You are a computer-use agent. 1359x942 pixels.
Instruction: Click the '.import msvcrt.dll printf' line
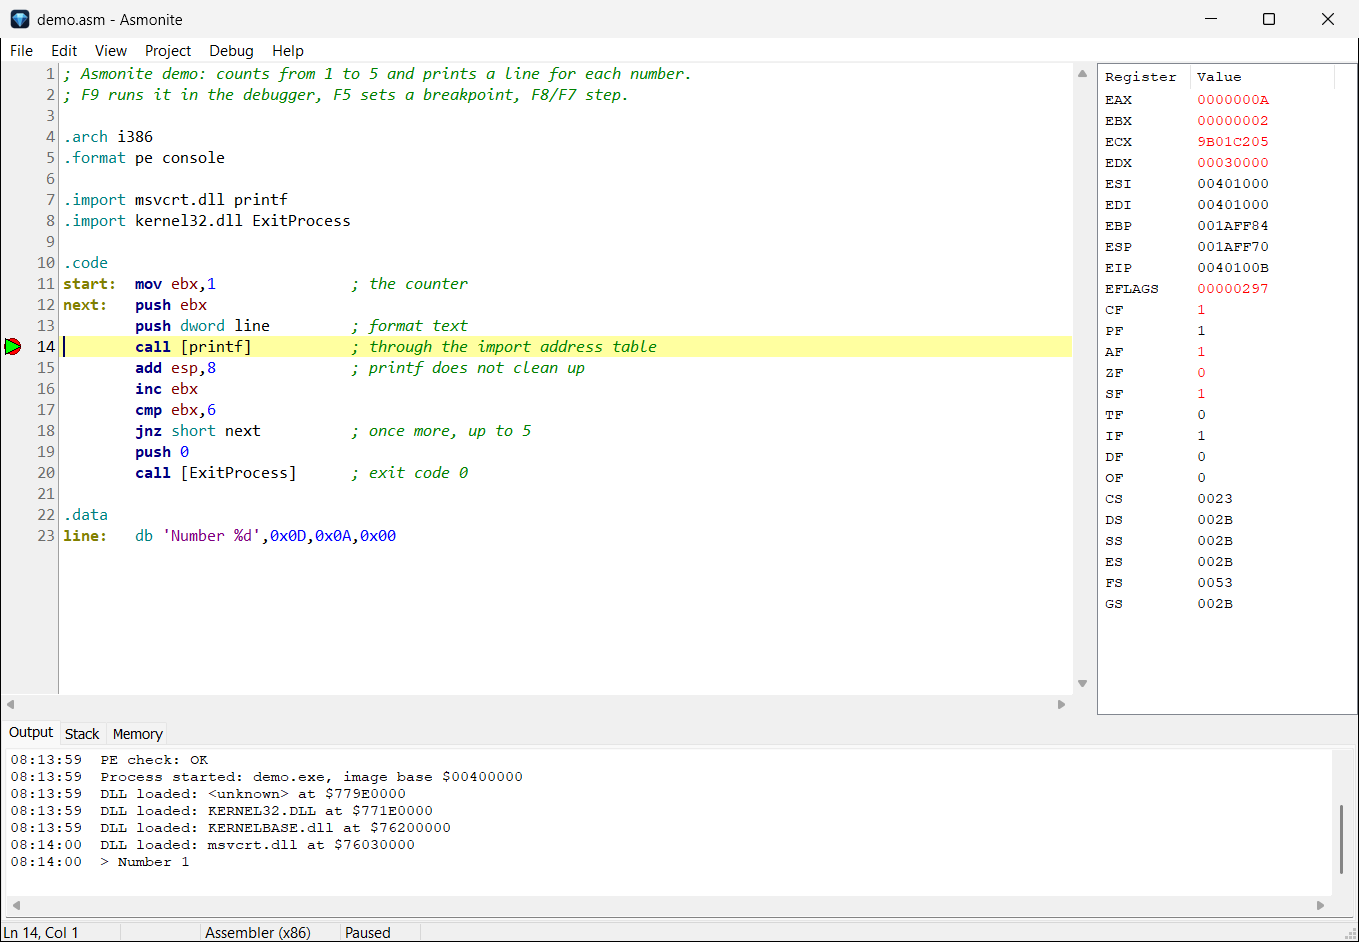tap(176, 200)
